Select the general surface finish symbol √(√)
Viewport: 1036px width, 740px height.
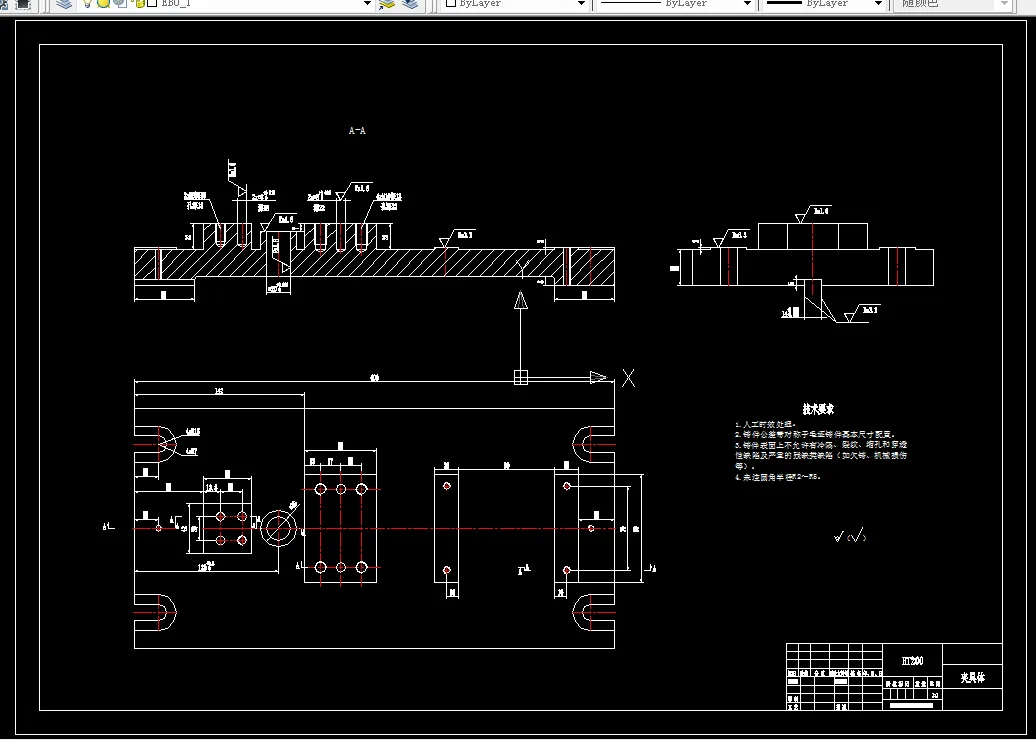(x=850, y=536)
